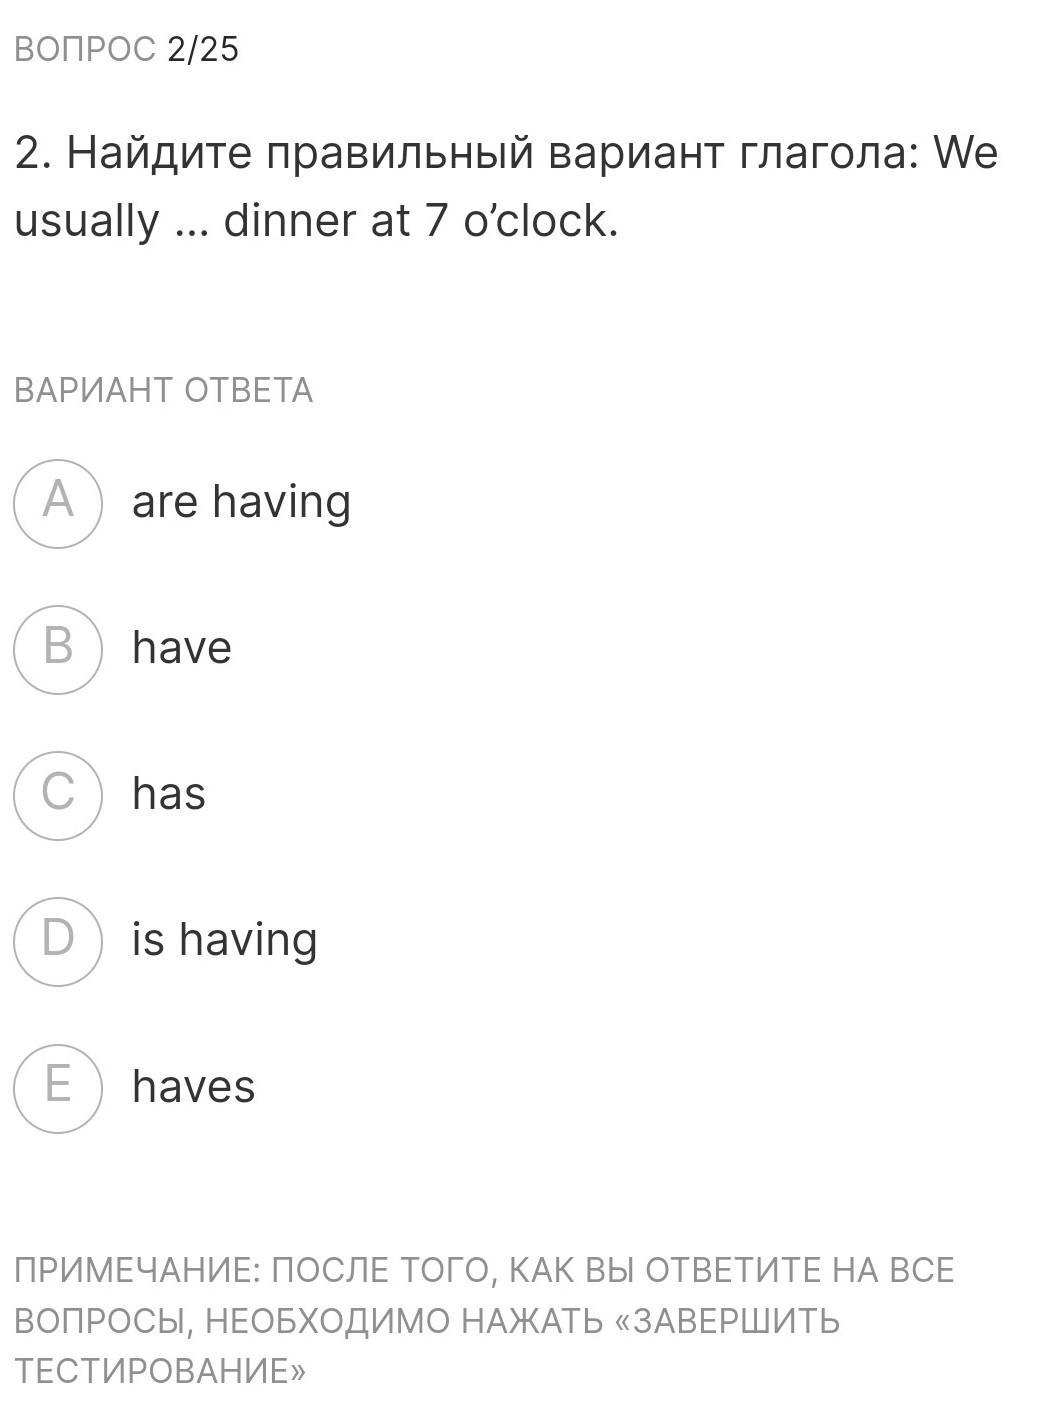Click the word 'ПРИМЕЧАНИЕ' in the note
This screenshot has width=1051, height=1402.
coord(137,1270)
